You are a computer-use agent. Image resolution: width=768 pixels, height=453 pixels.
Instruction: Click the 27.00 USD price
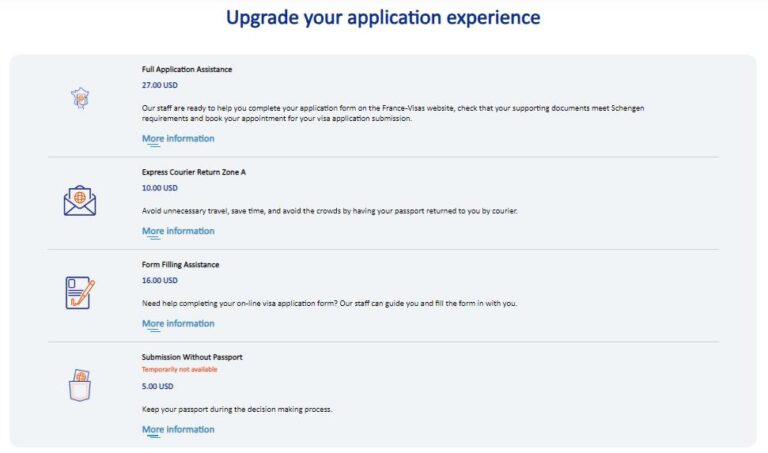[160, 86]
